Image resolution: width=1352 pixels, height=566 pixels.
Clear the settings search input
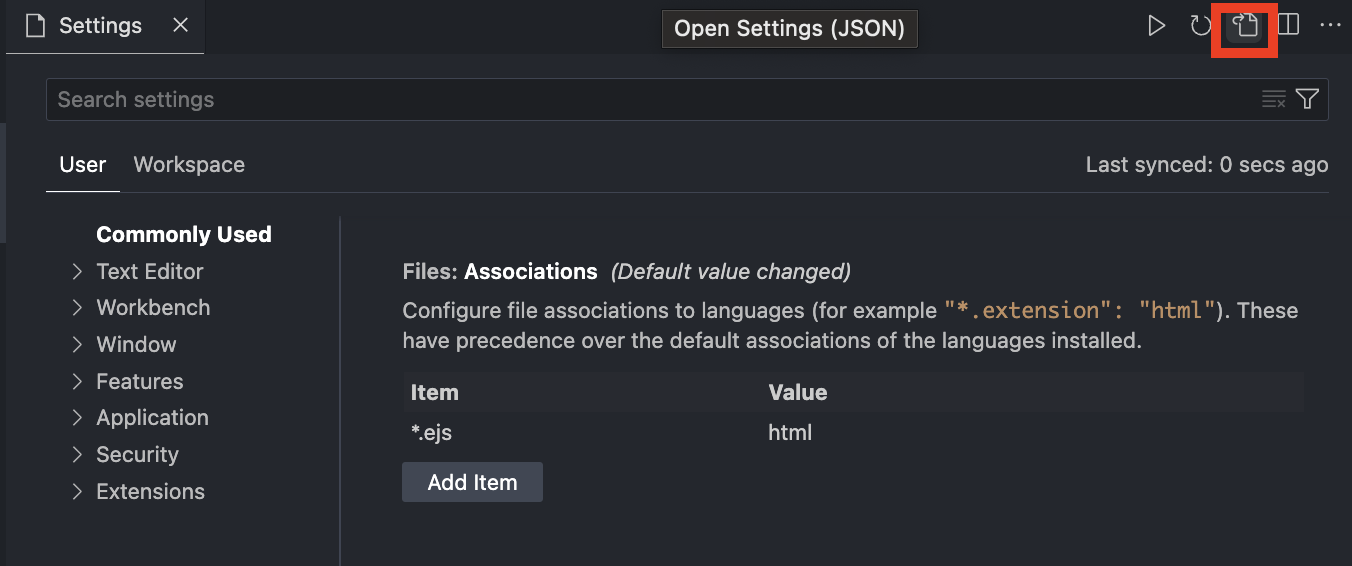point(1273,99)
